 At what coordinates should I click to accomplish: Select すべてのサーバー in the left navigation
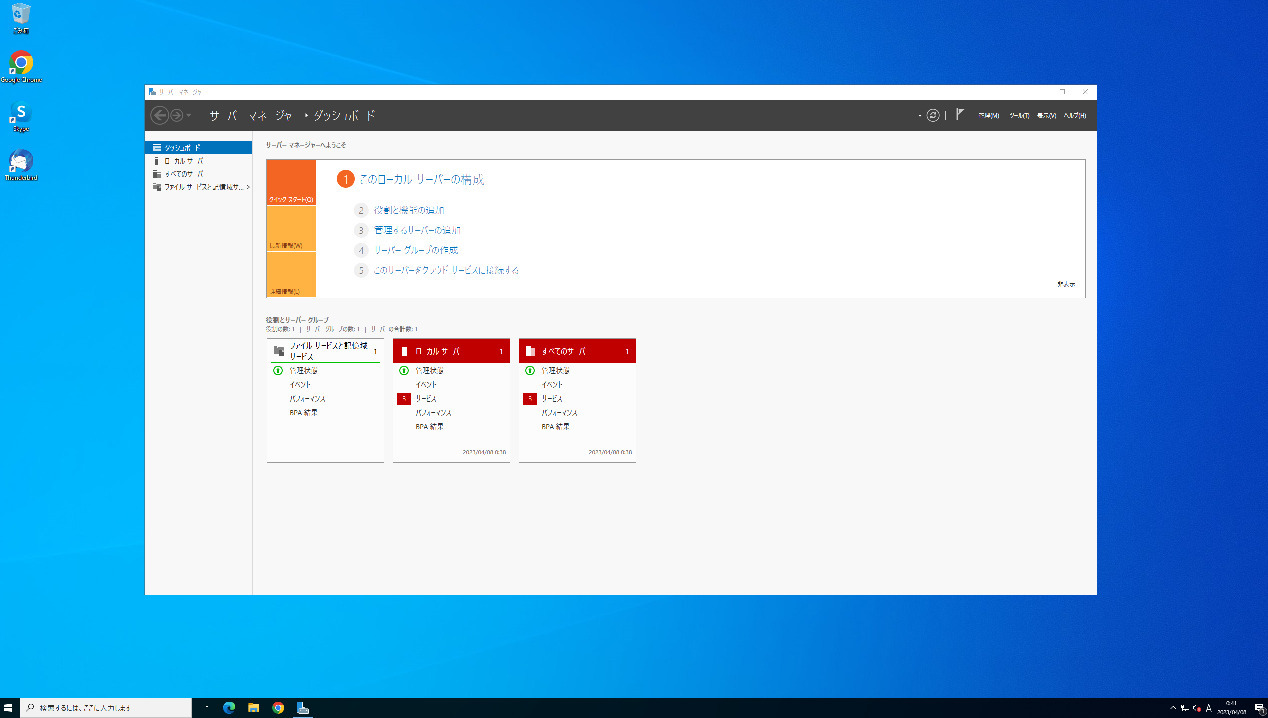[198, 173]
